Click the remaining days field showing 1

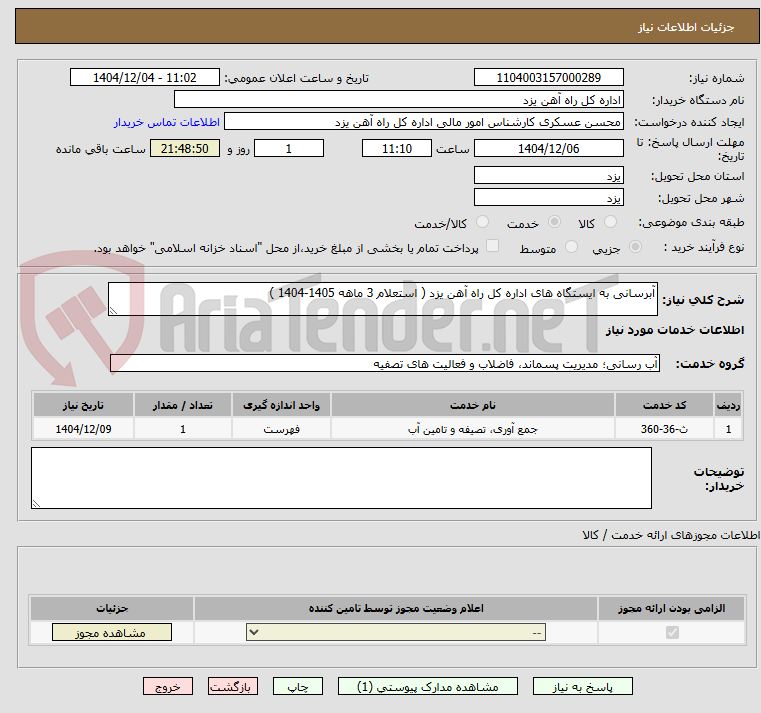pyautogui.click(x=289, y=148)
